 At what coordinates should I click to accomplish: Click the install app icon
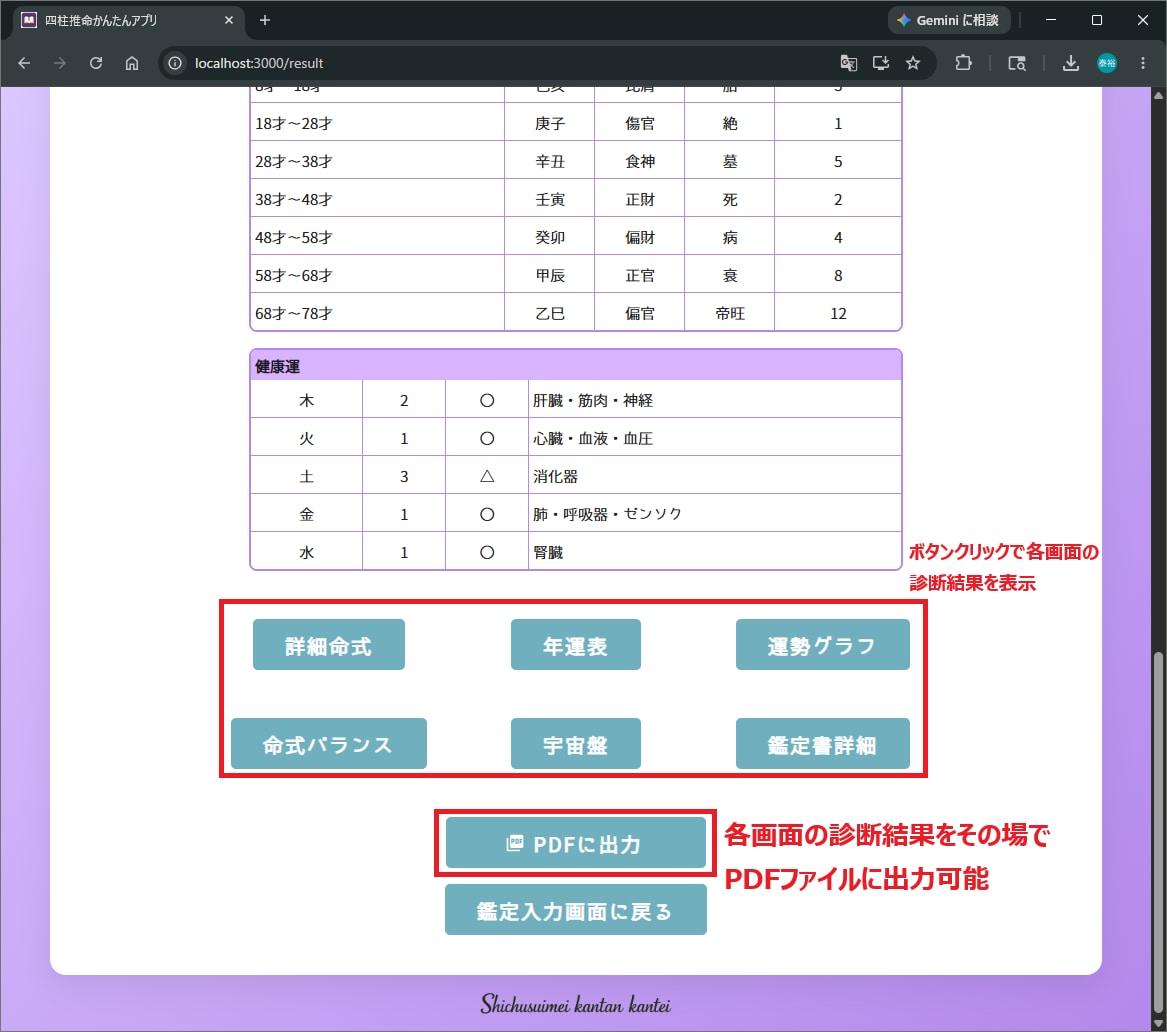coord(880,63)
